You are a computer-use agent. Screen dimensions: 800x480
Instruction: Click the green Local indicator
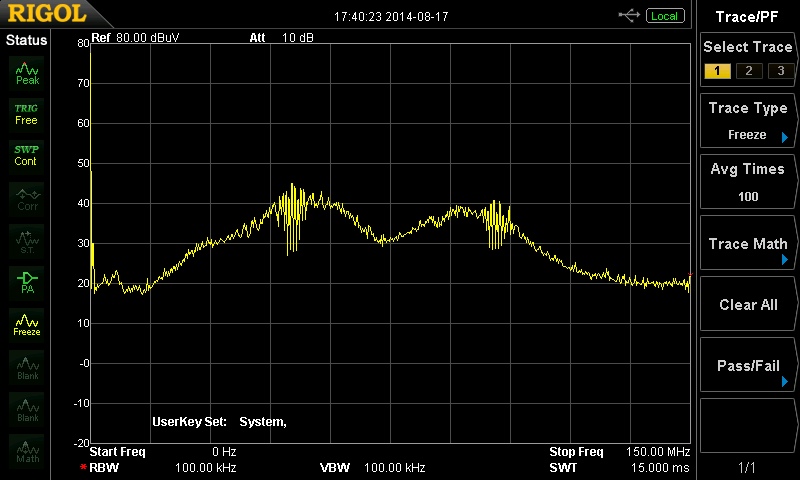664,16
